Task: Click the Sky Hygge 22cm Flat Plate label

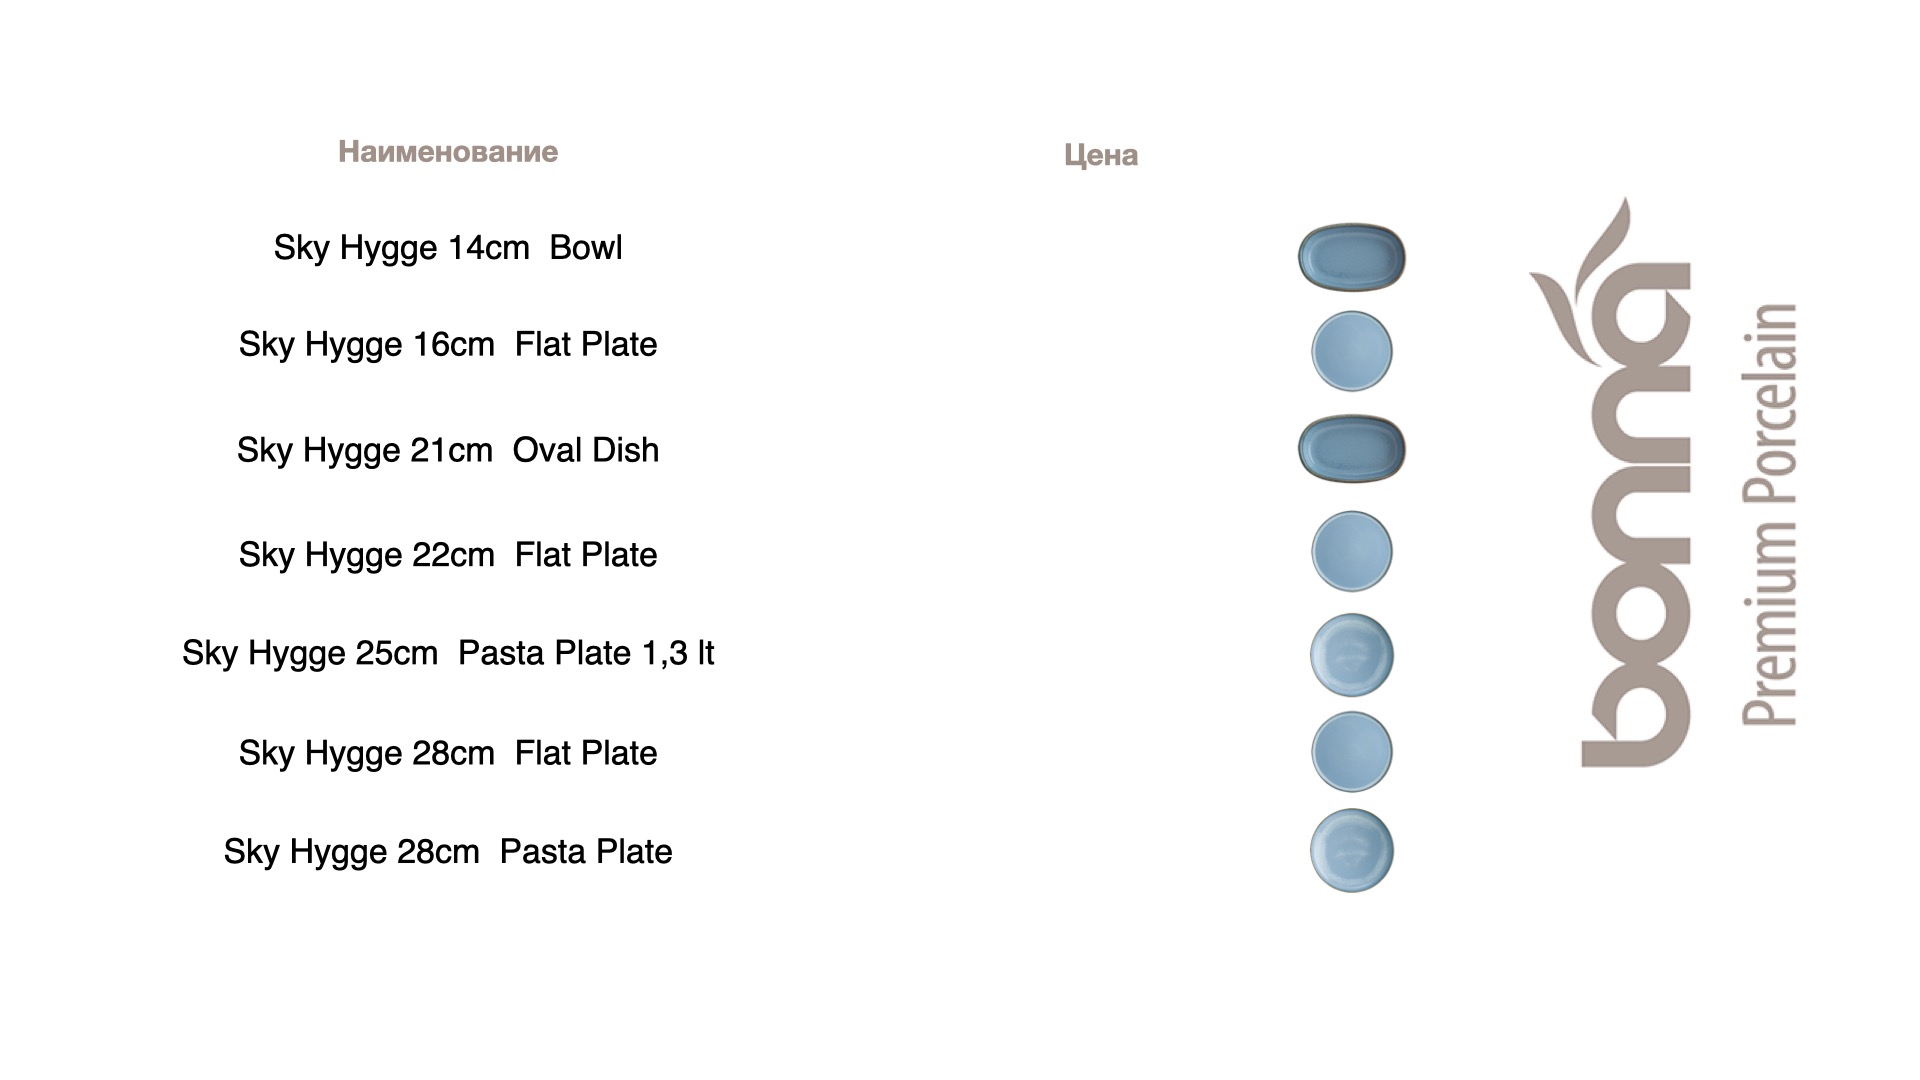Action: point(448,555)
